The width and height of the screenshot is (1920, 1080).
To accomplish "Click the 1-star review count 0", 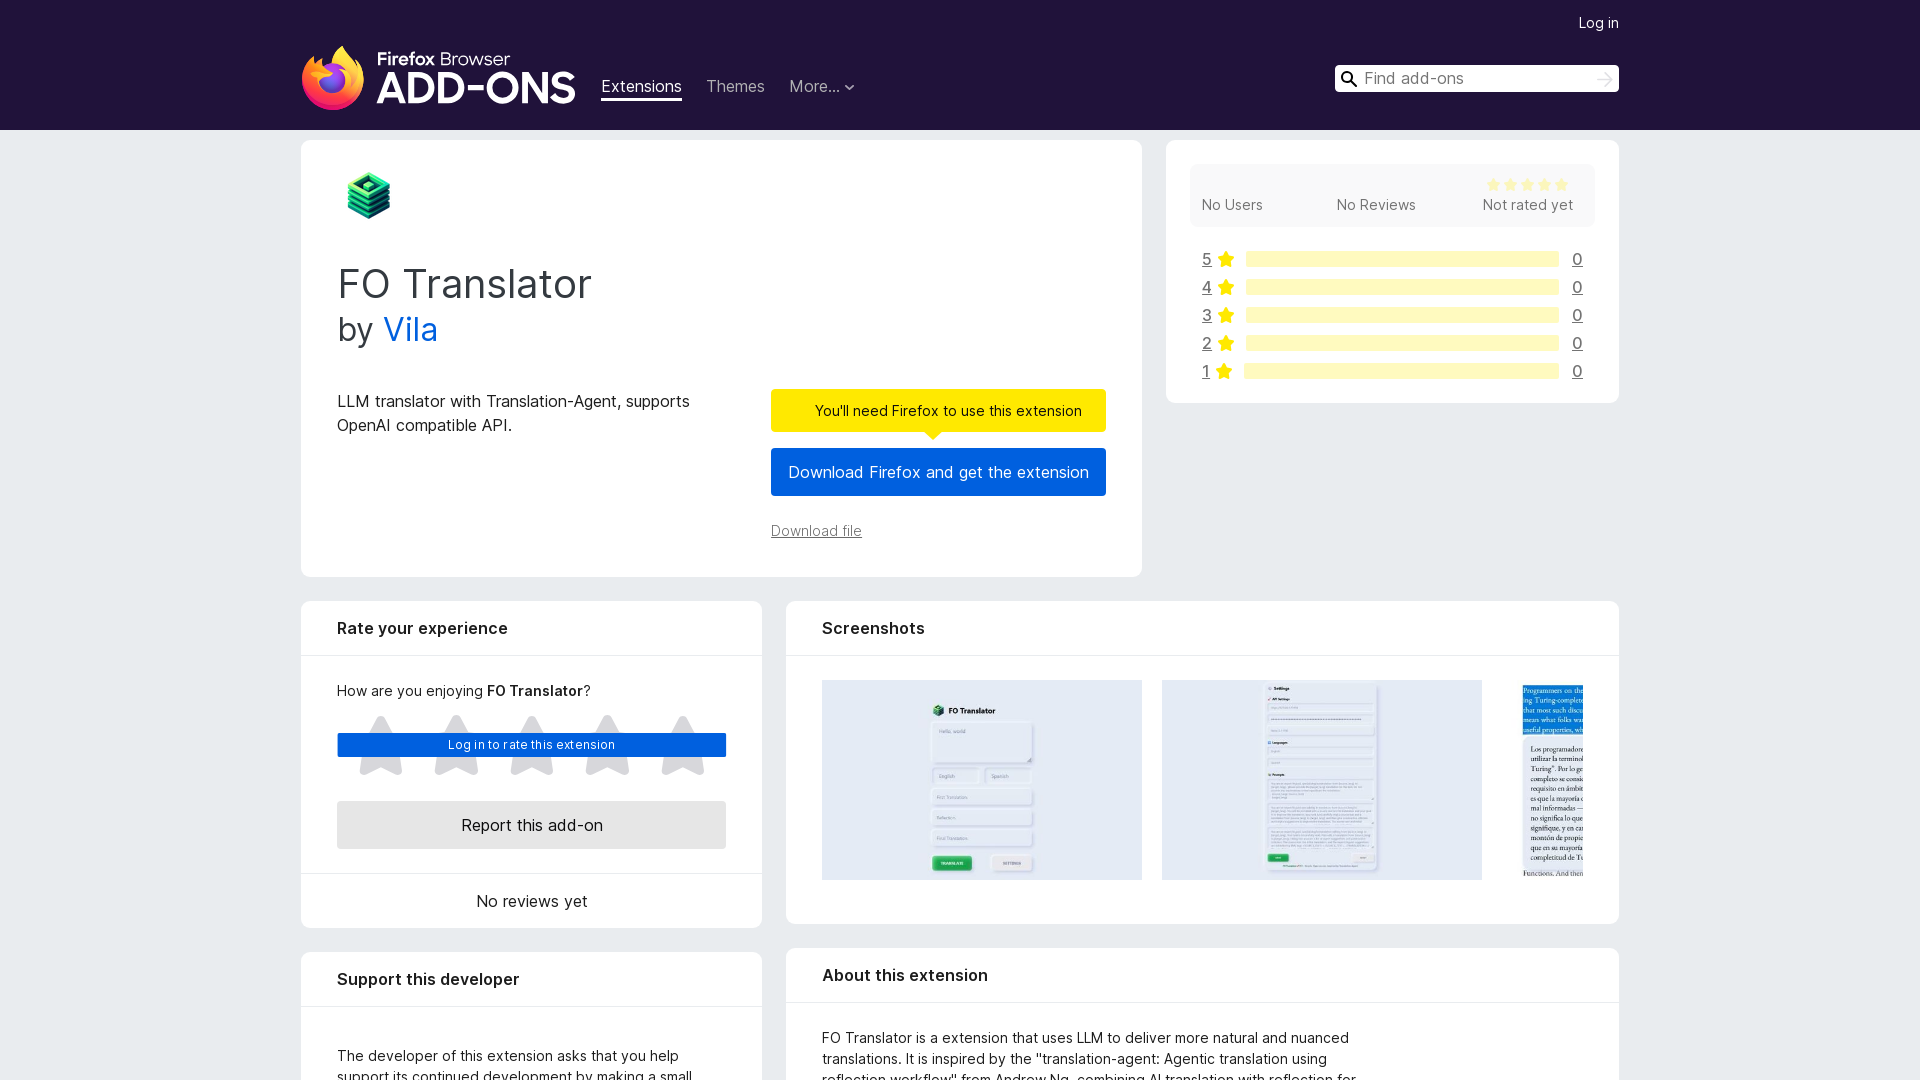I will 1577,371.
